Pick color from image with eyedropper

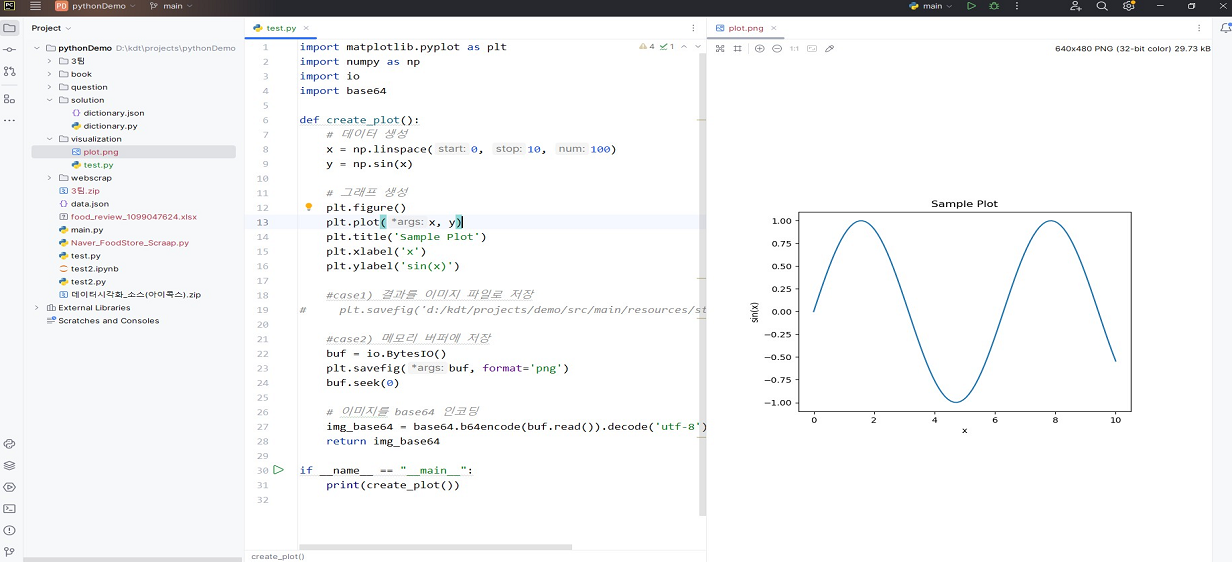(x=829, y=48)
